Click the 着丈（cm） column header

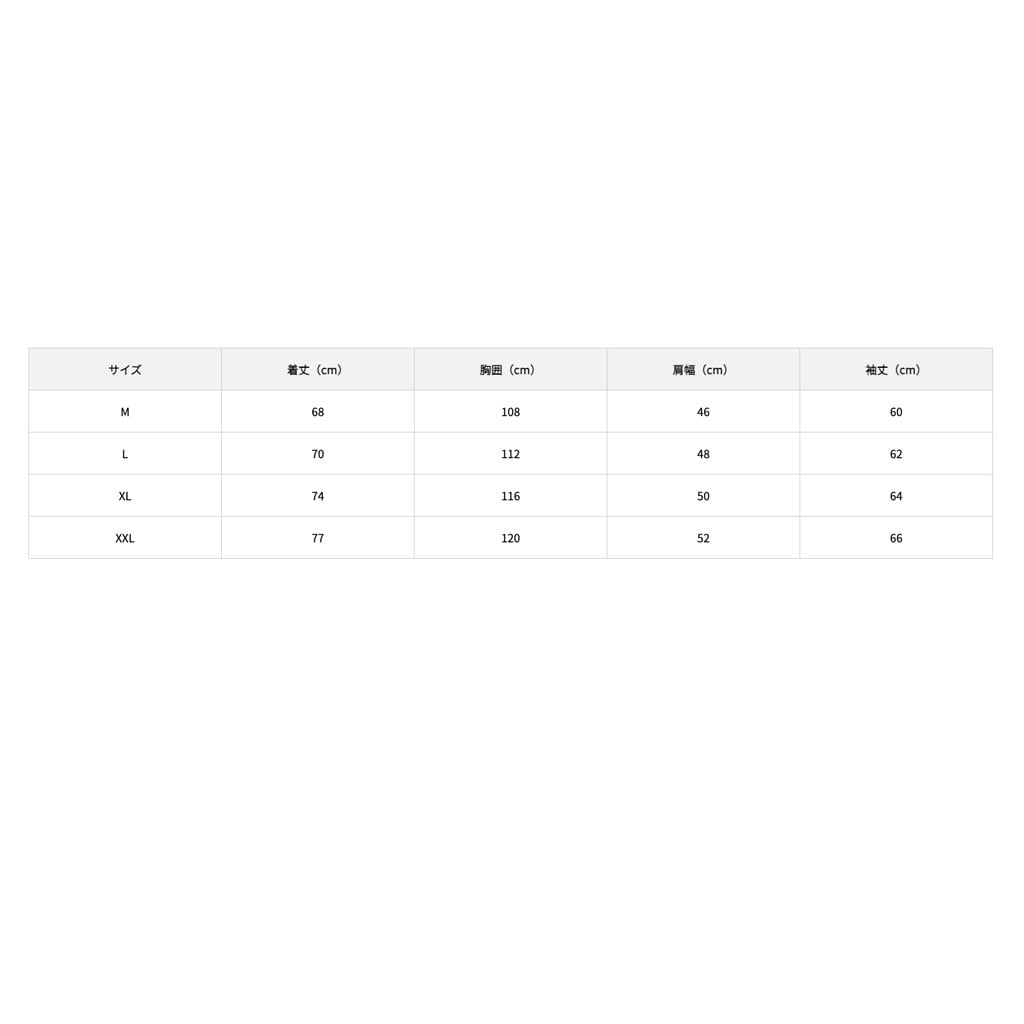click(317, 370)
